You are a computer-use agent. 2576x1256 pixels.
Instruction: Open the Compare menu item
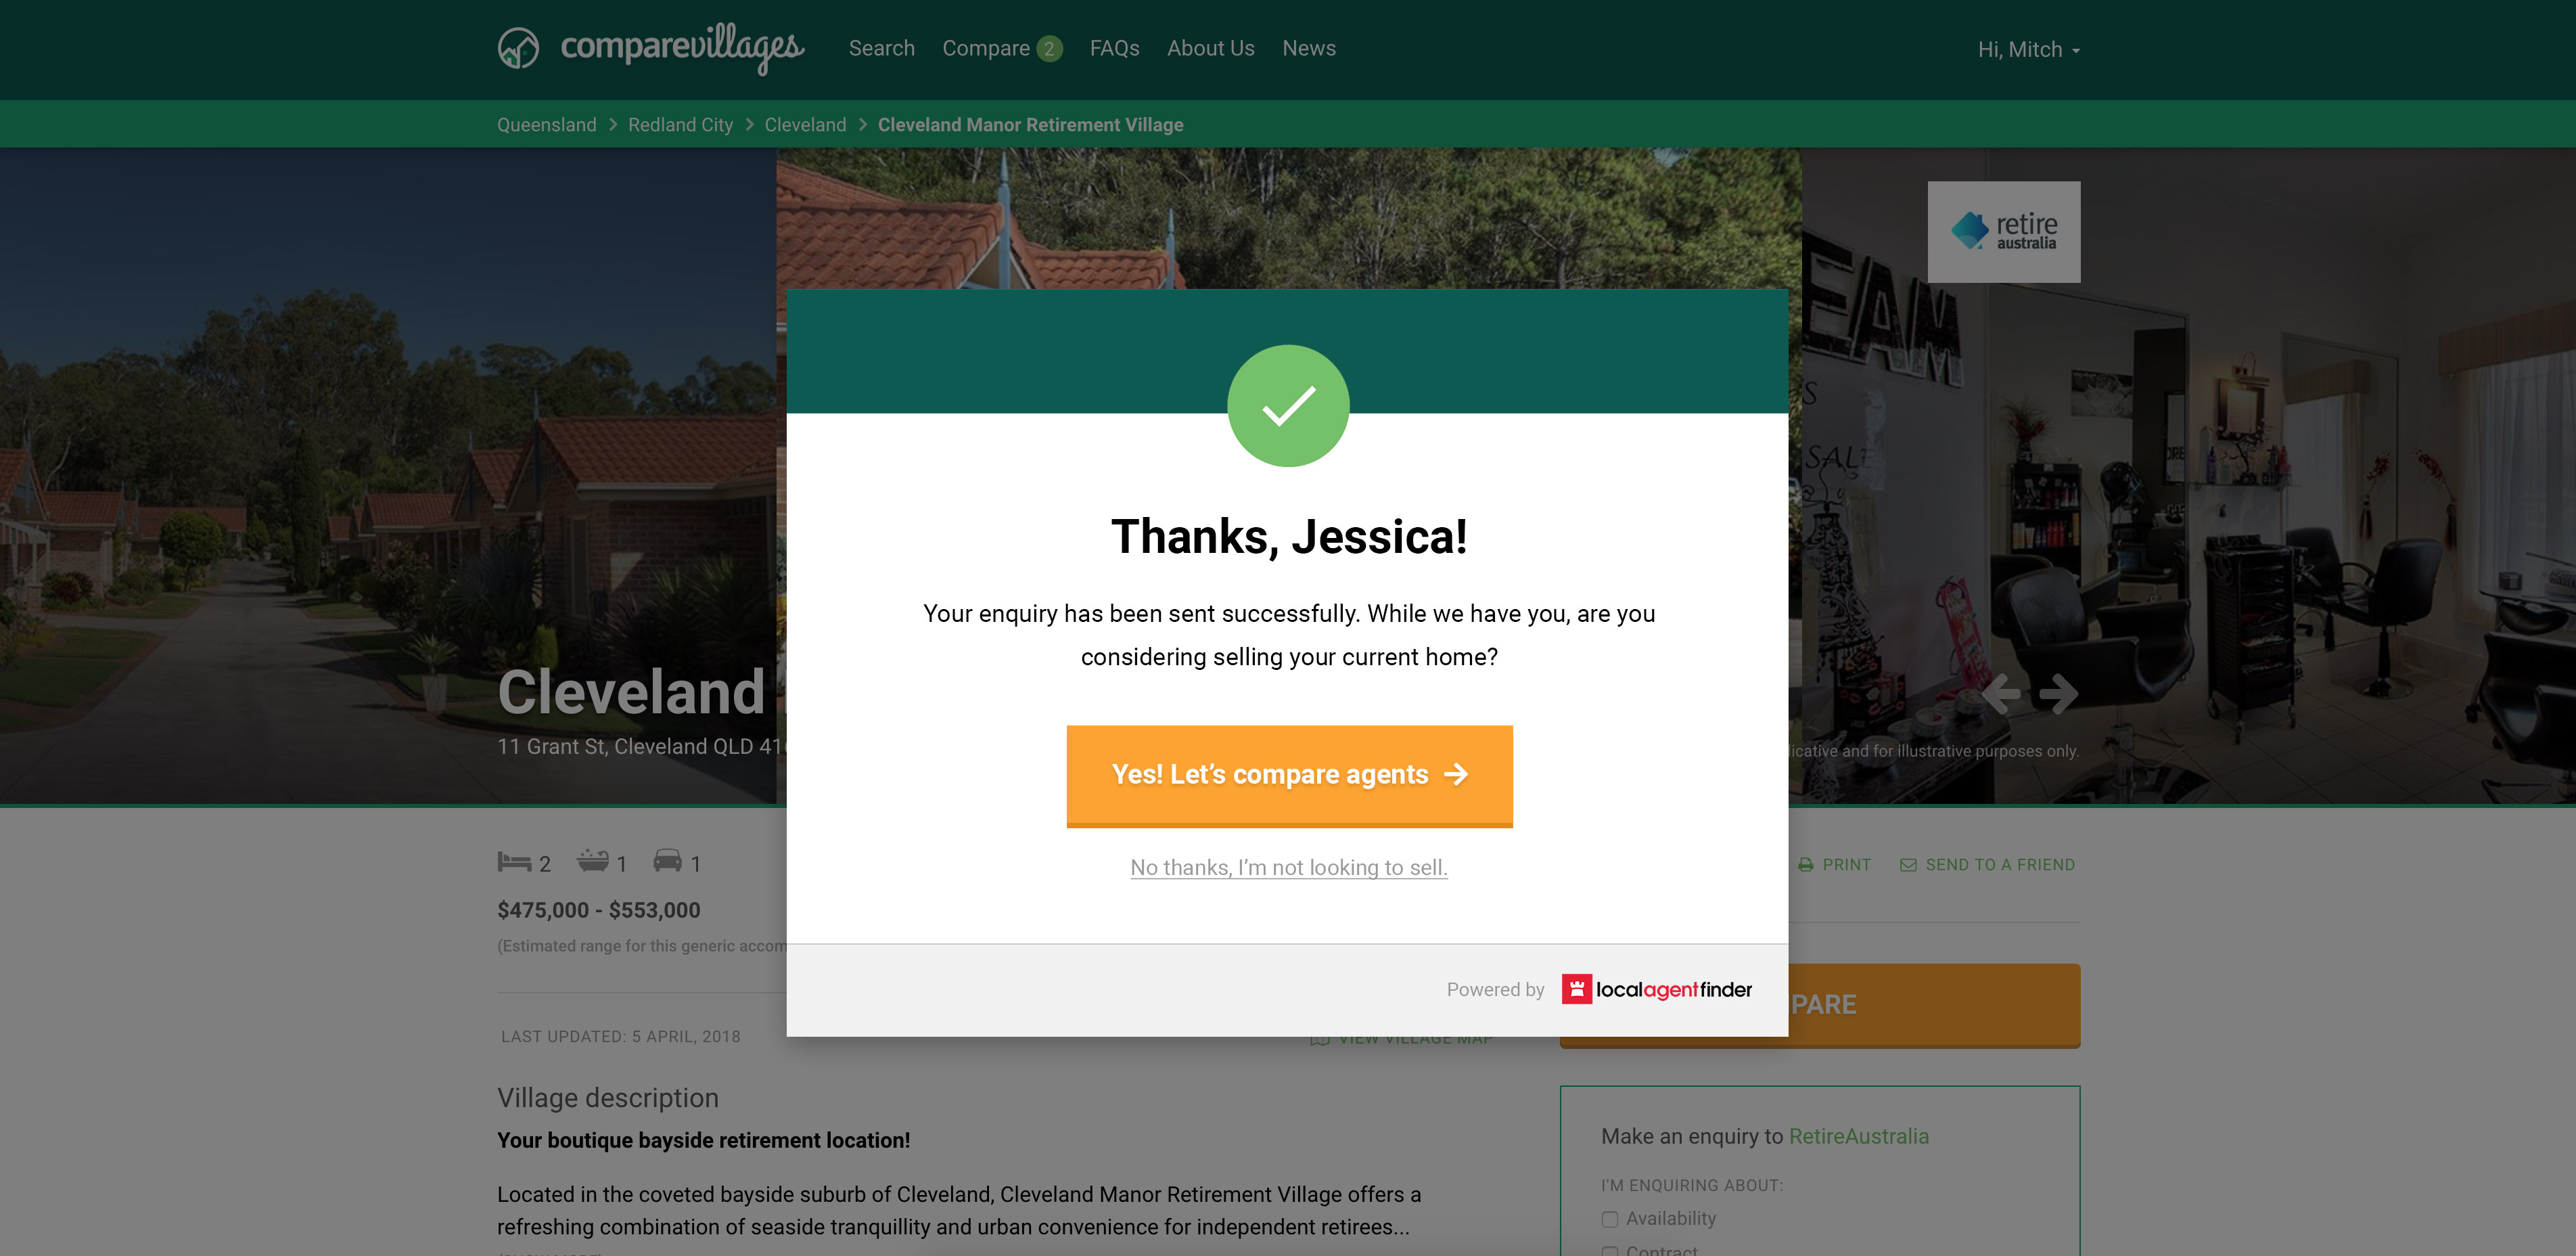(x=1001, y=48)
